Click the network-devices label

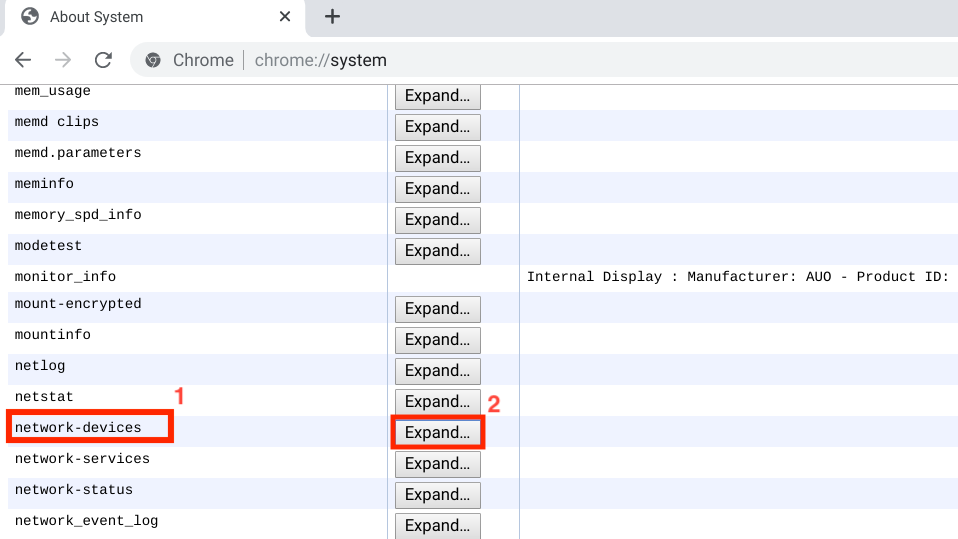[x=78, y=428]
